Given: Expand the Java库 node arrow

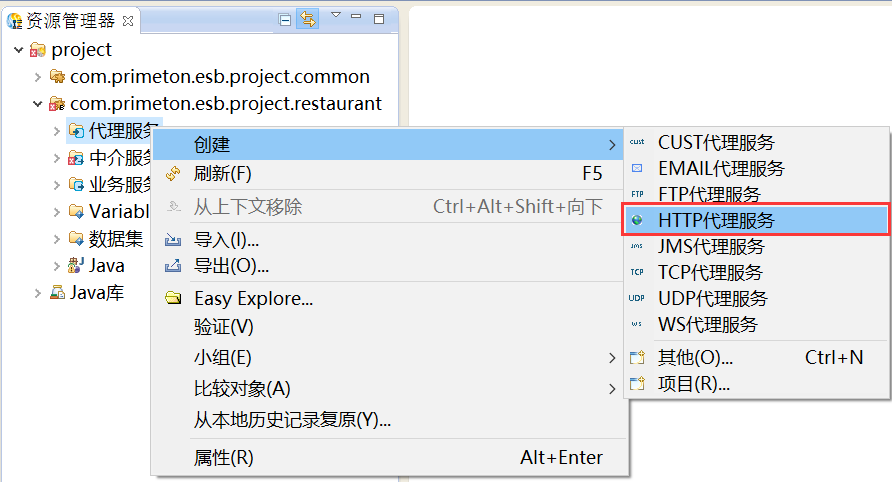Looking at the screenshot, I should [38, 293].
